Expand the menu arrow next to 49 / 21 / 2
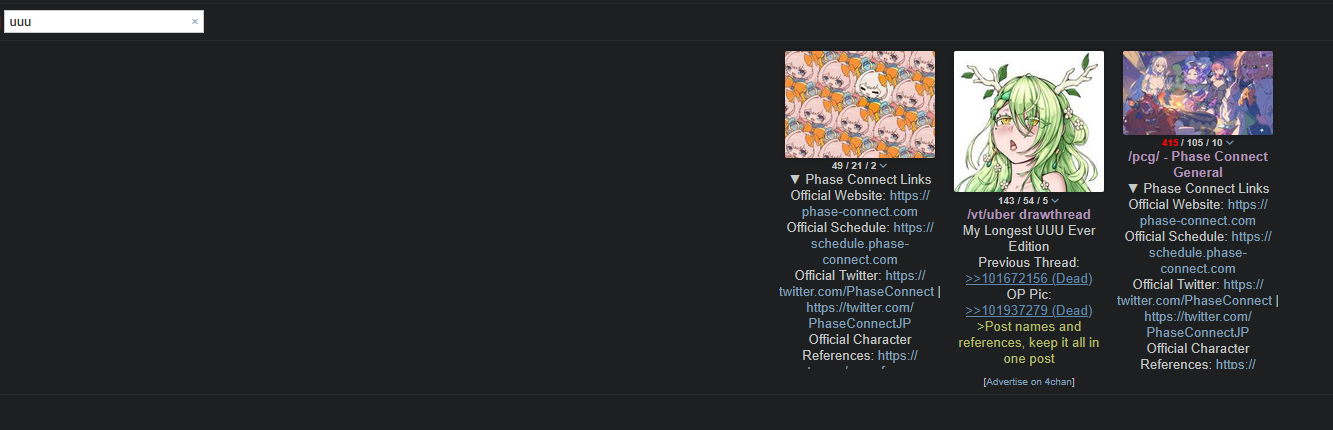 click(884, 166)
